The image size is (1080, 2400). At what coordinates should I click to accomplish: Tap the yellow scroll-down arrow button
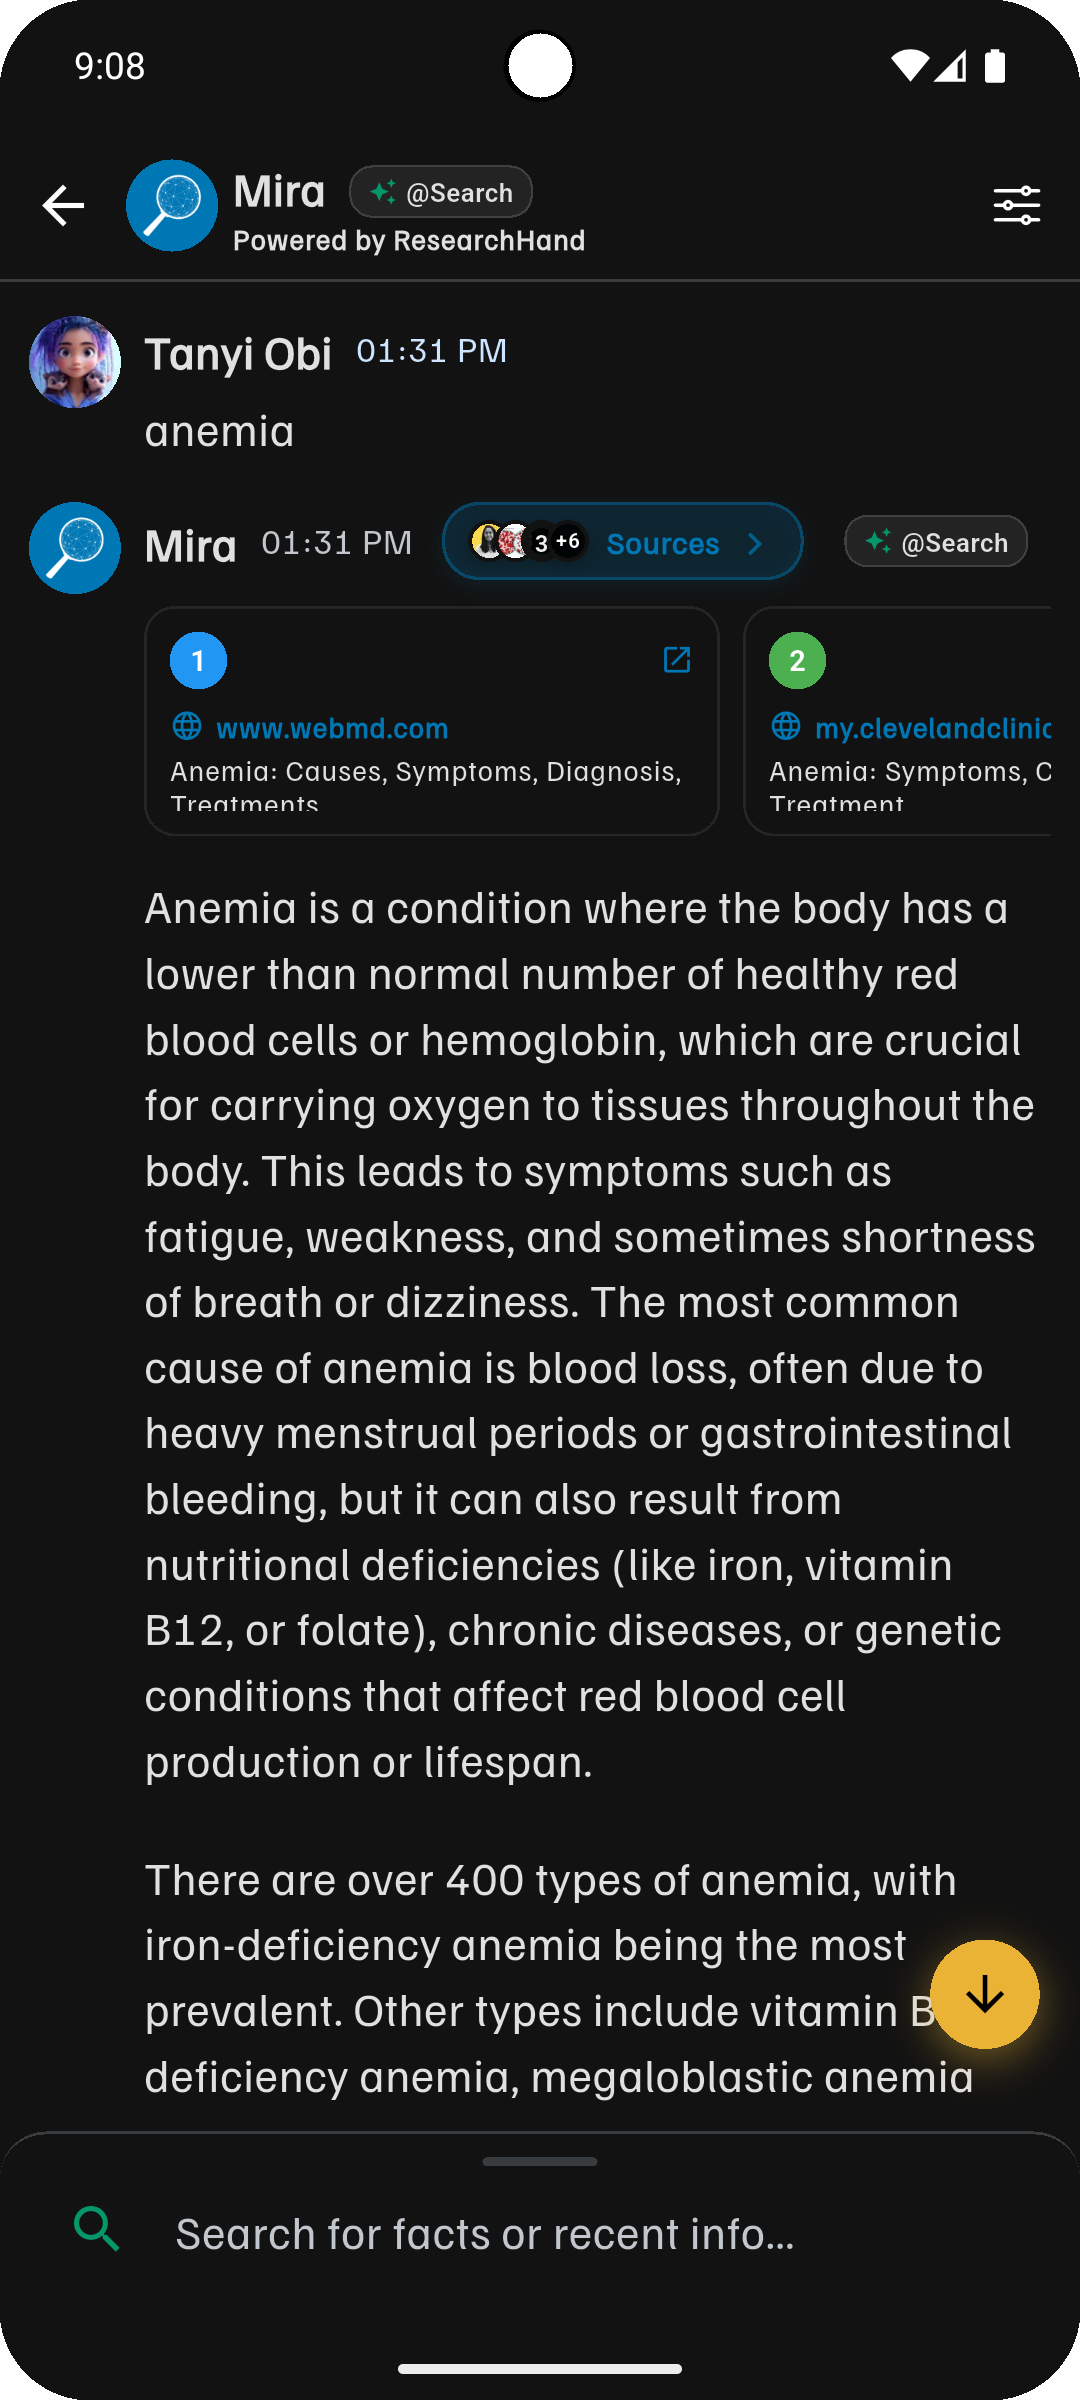pyautogui.click(x=984, y=1995)
